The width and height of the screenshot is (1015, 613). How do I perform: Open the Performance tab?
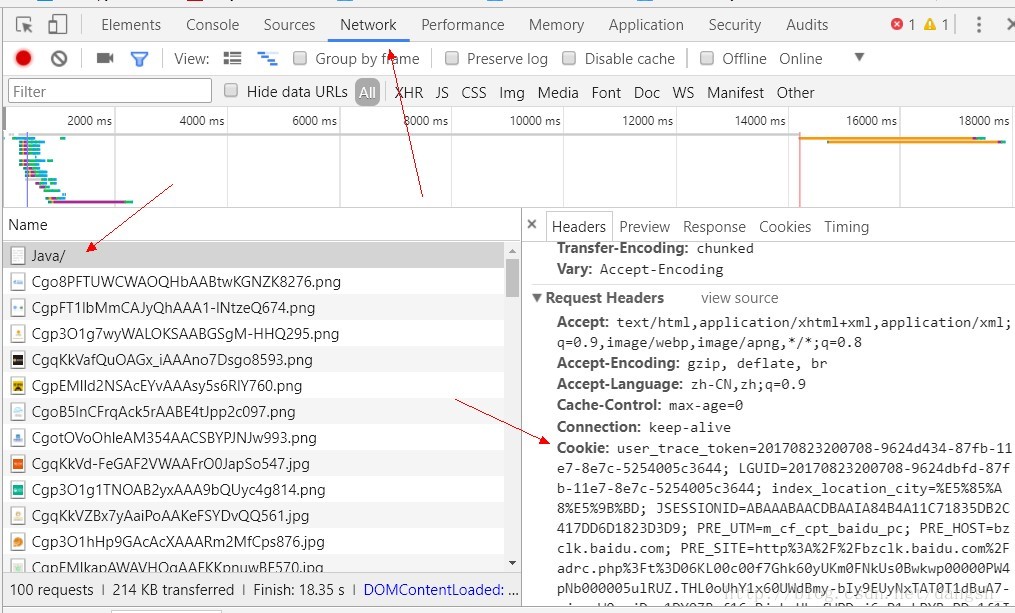463,25
